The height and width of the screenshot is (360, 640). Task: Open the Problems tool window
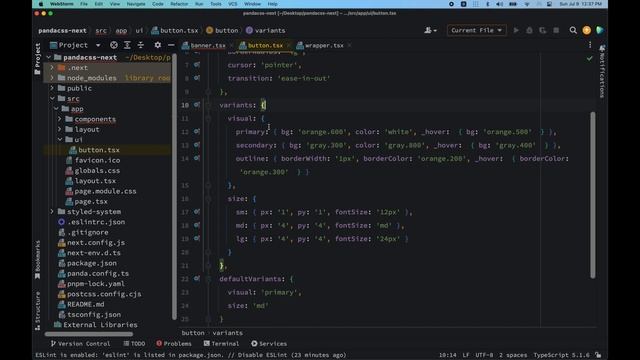click(174, 344)
